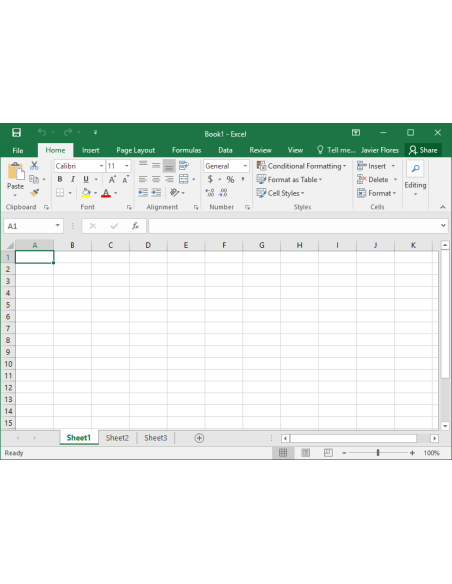The height and width of the screenshot is (584, 452).
Task: Apply borders with the Borders icon
Action: (60, 193)
